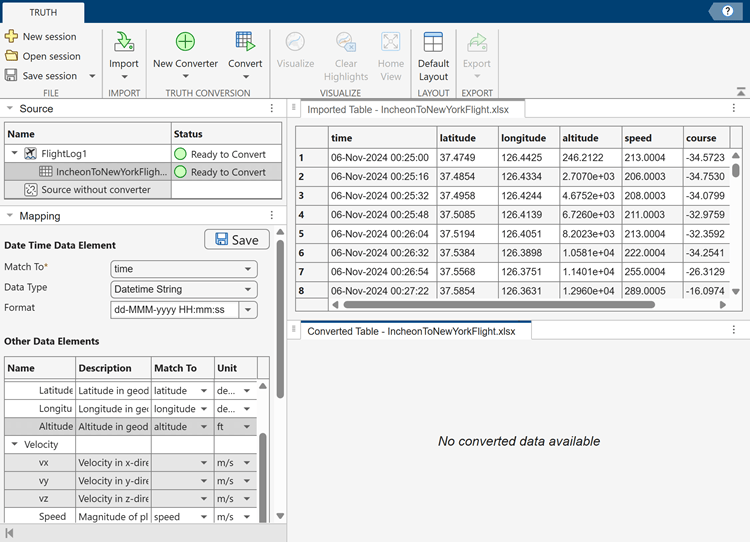Select the Imported Table - IncheonToNewYorkFlight.xlsx tab
Image resolution: width=750 pixels, height=542 pixels.
412,110
